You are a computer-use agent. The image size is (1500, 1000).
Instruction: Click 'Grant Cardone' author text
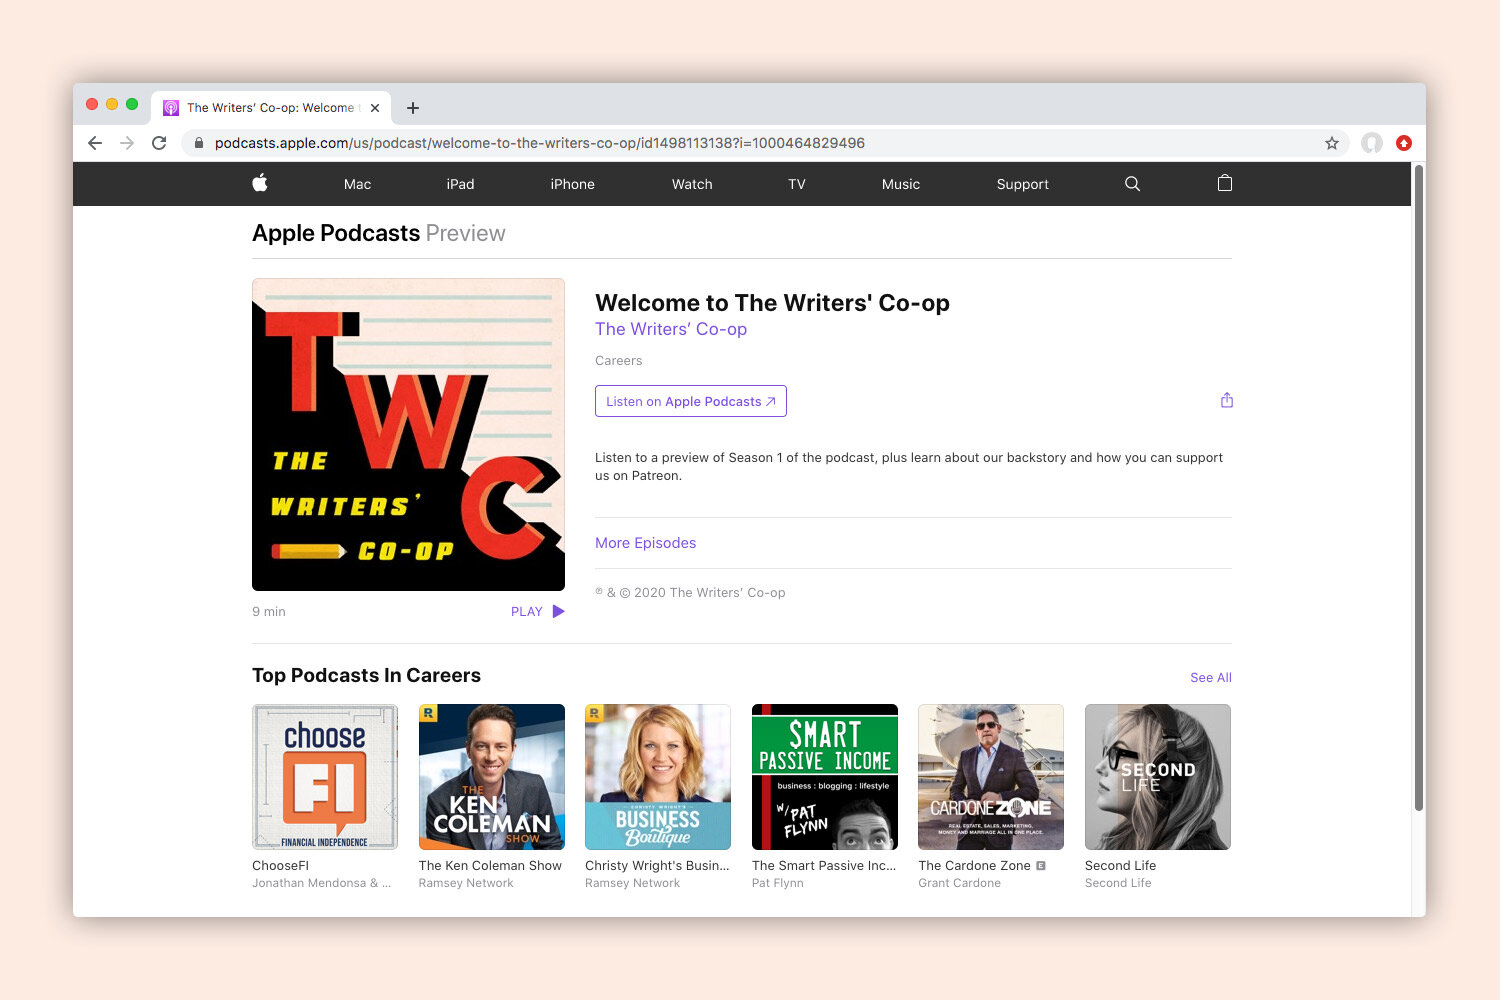point(959,883)
